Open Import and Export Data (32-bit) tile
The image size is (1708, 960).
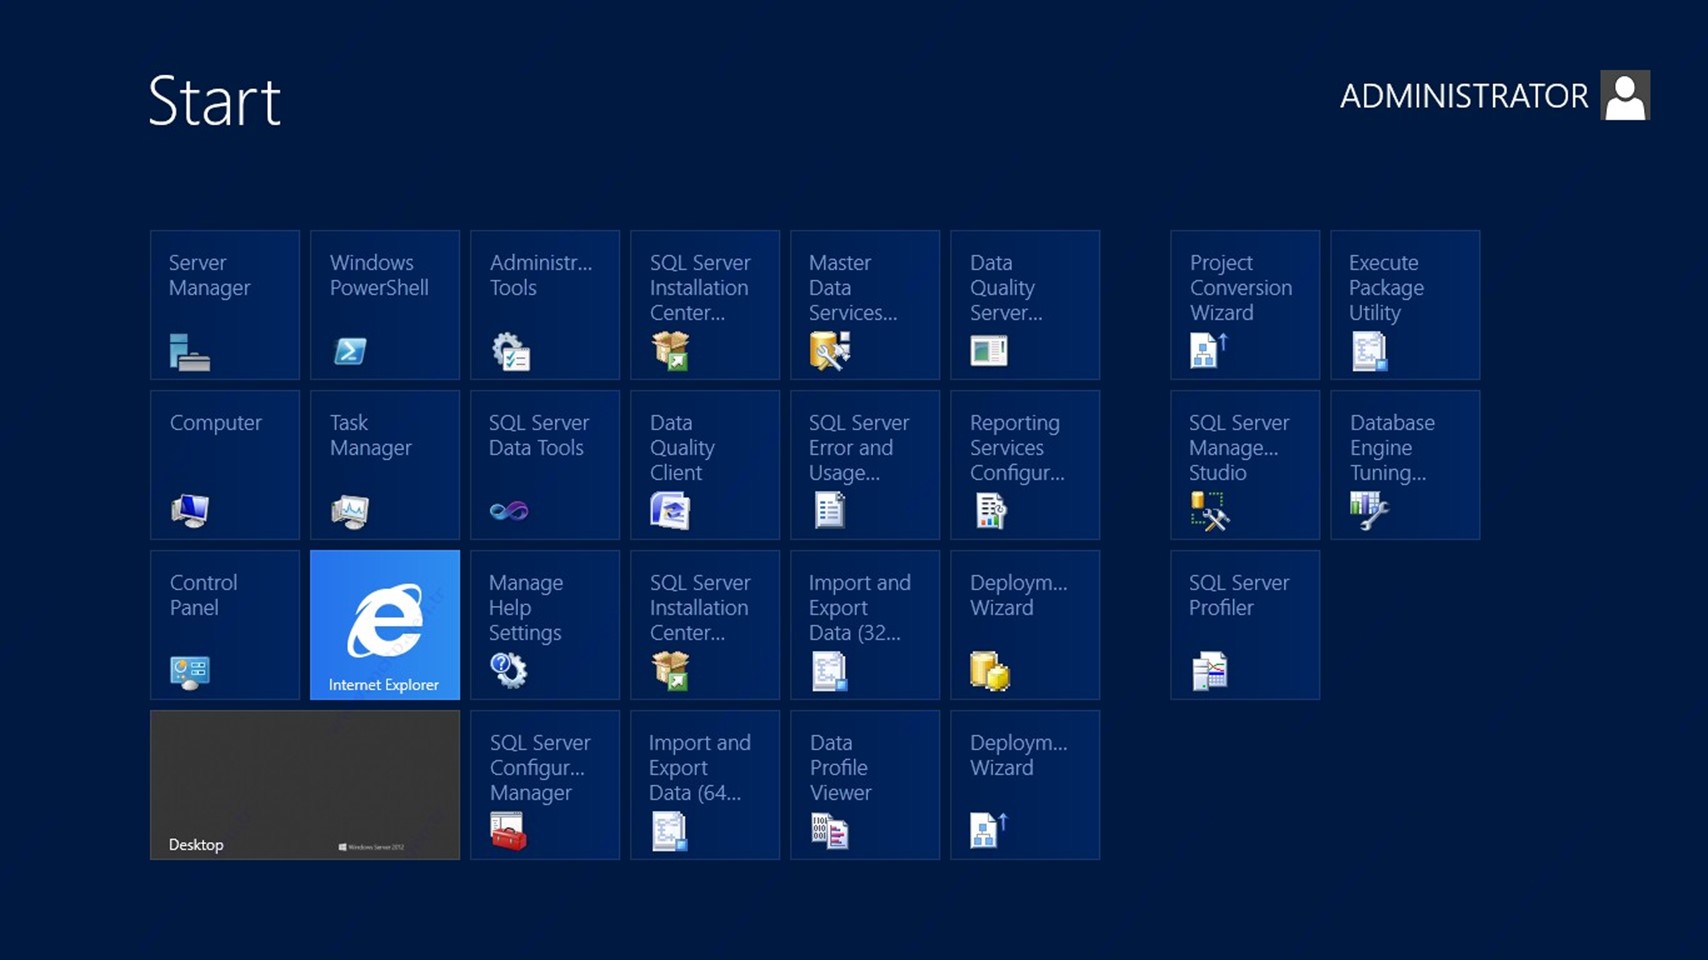pyautogui.click(x=865, y=625)
